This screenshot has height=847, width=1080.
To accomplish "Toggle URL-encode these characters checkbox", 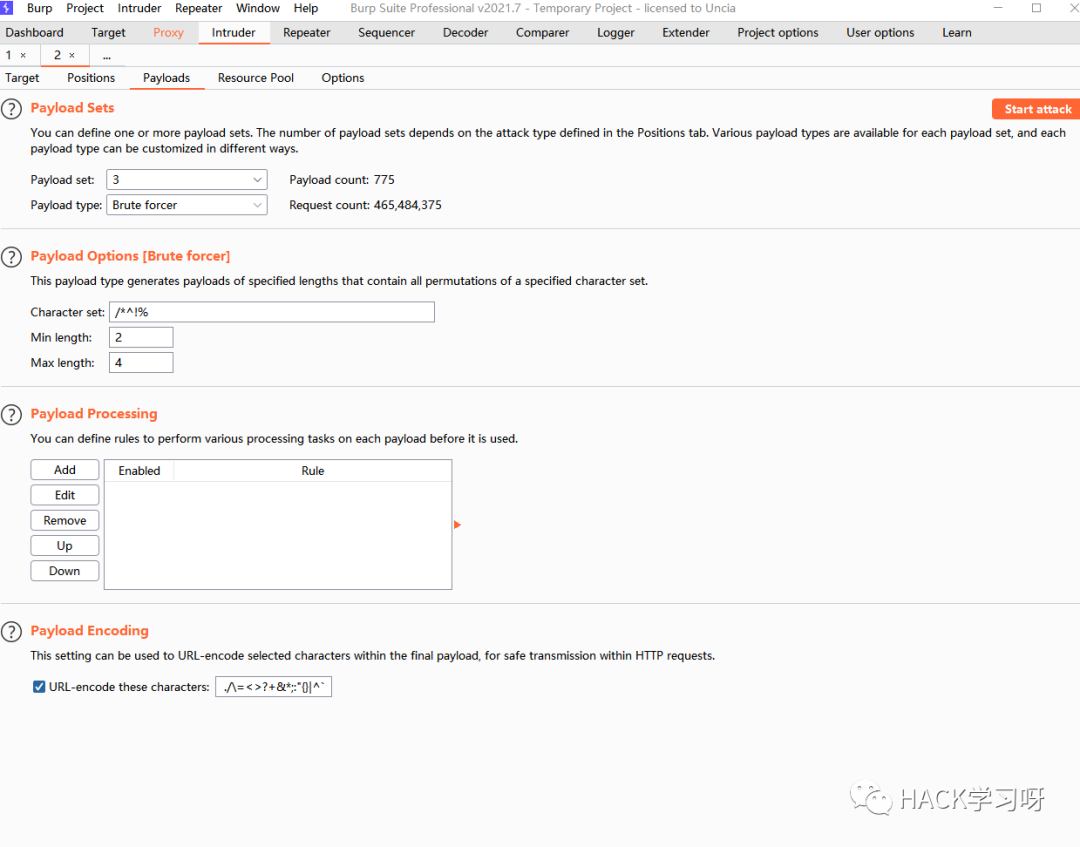I will point(39,687).
